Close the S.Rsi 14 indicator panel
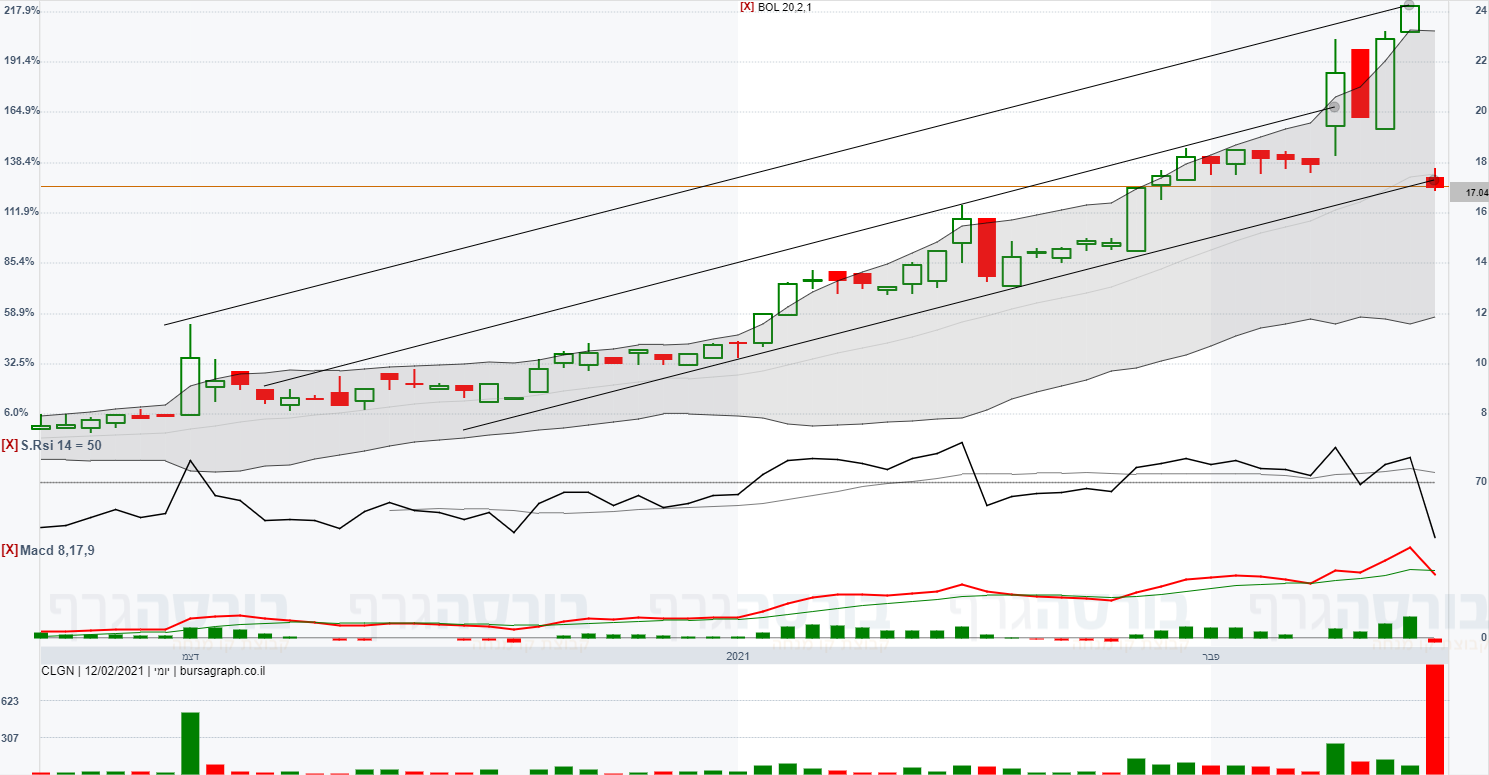 tap(10, 445)
